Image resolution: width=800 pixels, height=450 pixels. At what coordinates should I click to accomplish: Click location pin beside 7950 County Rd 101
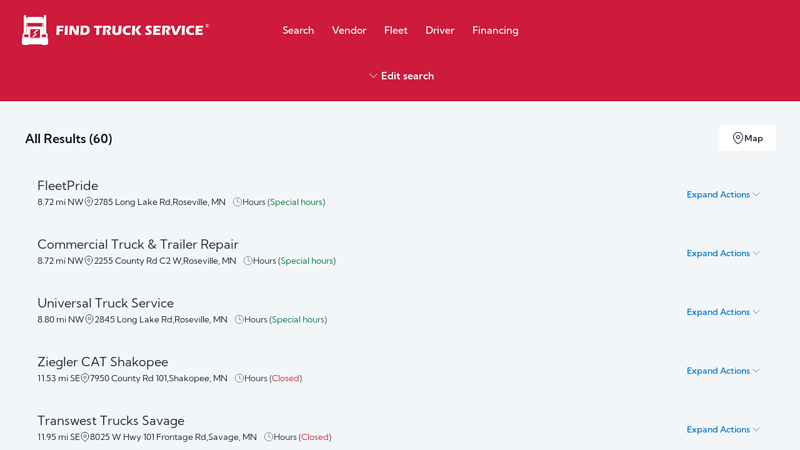coord(85,379)
